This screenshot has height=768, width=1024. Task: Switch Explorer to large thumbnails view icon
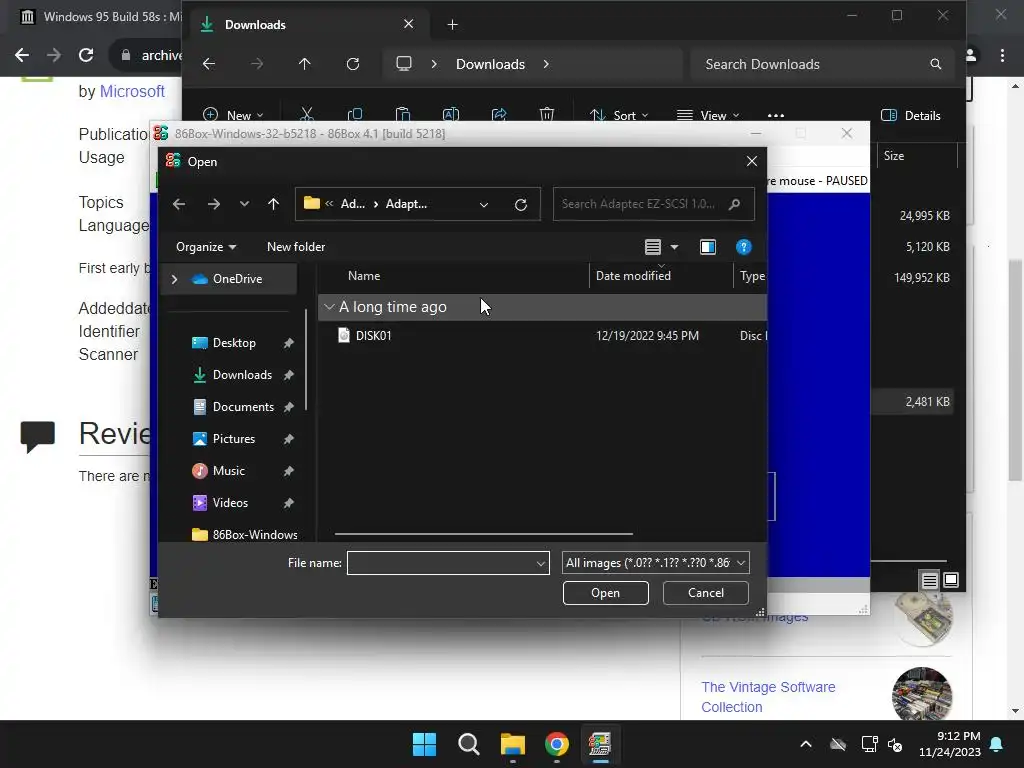tap(951, 580)
